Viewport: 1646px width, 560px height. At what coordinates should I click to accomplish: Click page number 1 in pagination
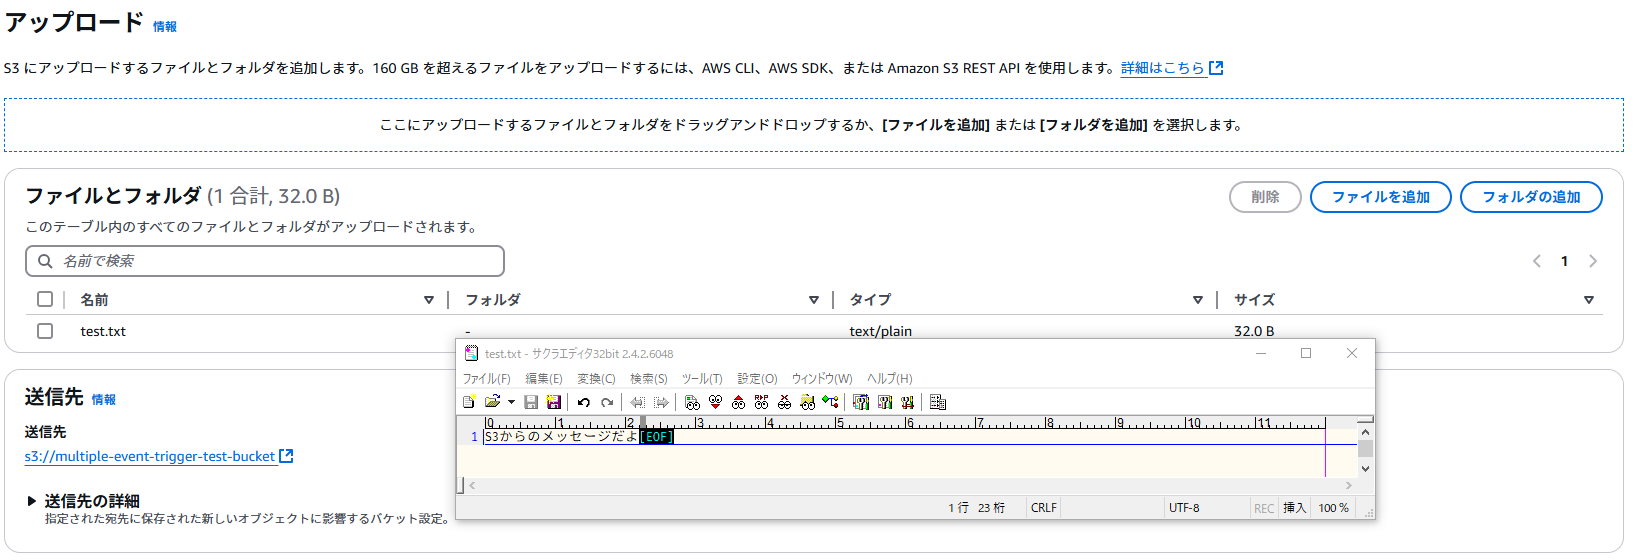tap(1565, 261)
